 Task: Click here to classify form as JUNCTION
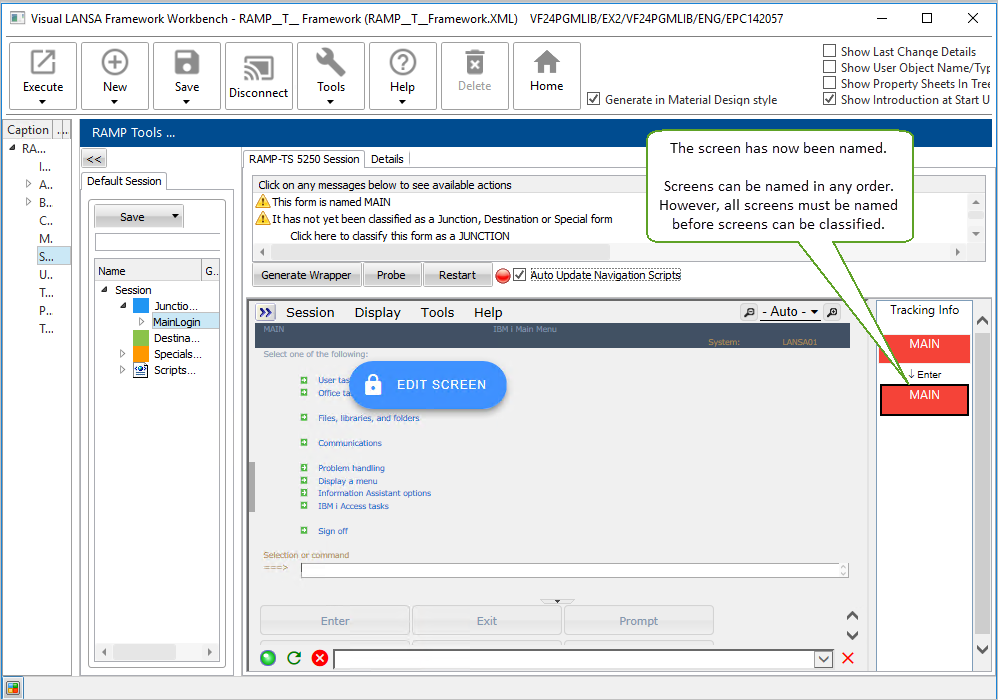click(x=400, y=236)
